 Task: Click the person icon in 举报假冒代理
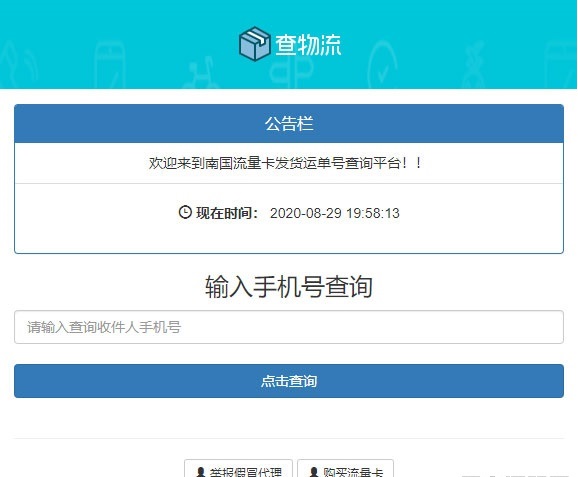pyautogui.click(x=201, y=472)
